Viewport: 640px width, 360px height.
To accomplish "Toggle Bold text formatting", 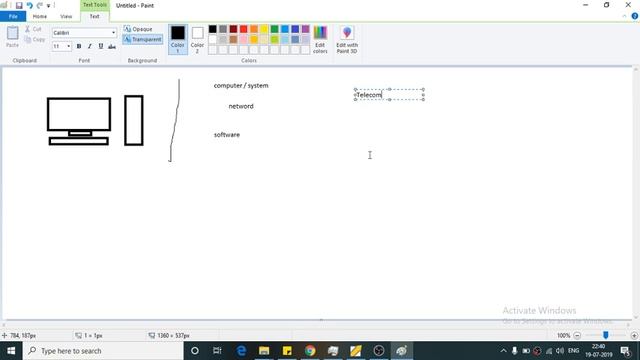I will 79,46.
